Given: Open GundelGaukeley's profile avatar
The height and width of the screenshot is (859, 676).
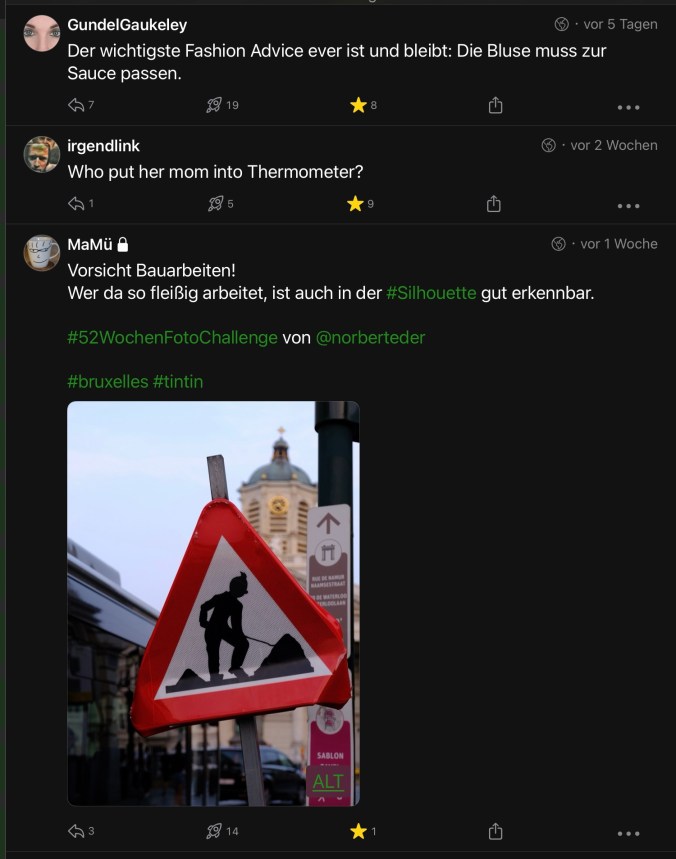Looking at the screenshot, I should [x=42, y=34].
